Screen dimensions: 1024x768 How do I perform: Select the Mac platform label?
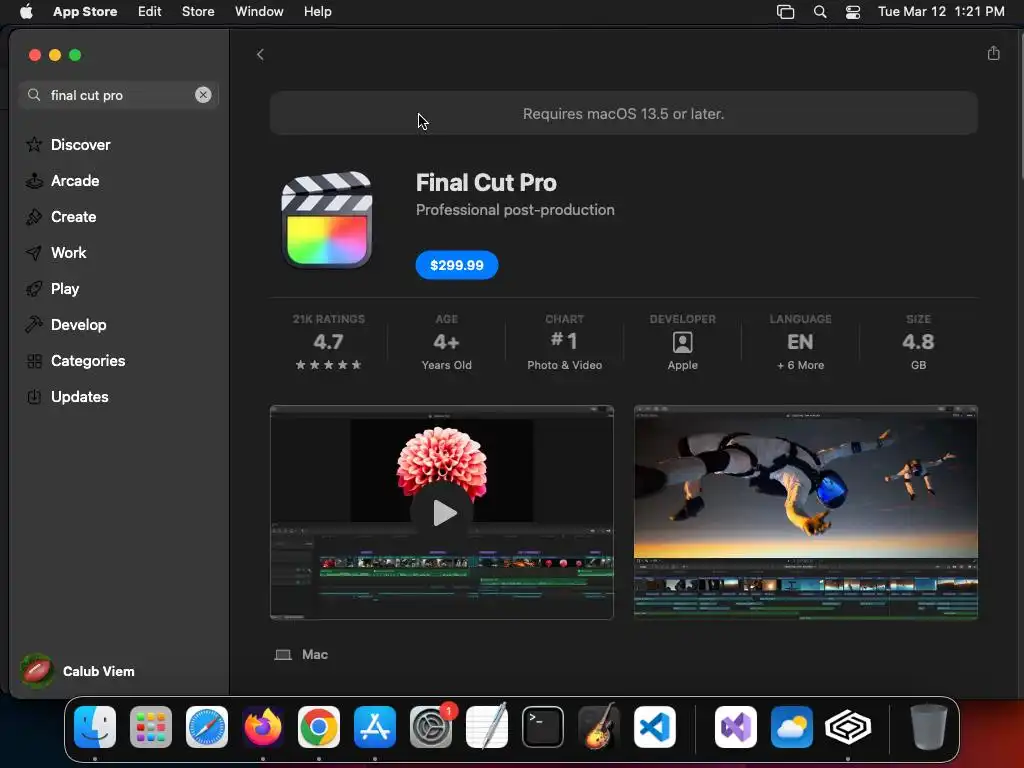pyautogui.click(x=302, y=654)
